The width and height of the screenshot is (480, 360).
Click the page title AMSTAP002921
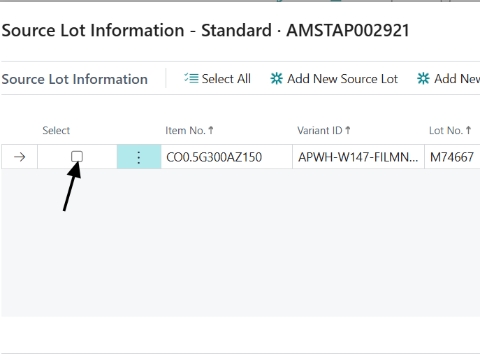(348, 31)
